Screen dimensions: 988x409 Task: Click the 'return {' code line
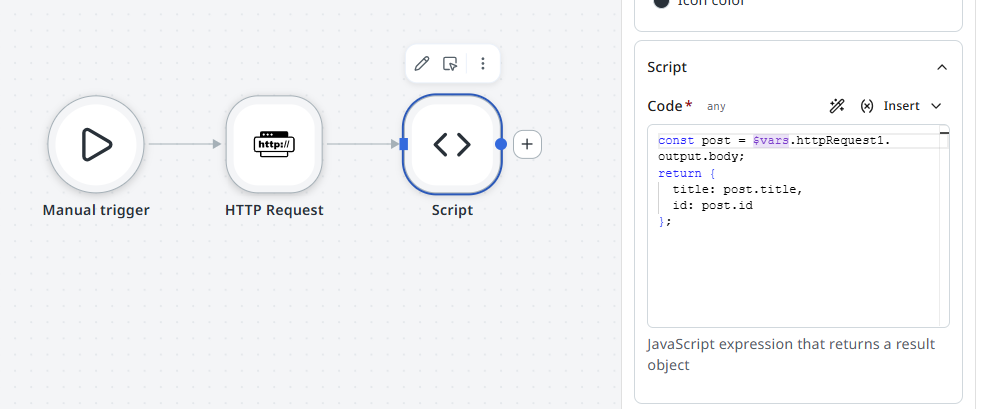tap(687, 173)
